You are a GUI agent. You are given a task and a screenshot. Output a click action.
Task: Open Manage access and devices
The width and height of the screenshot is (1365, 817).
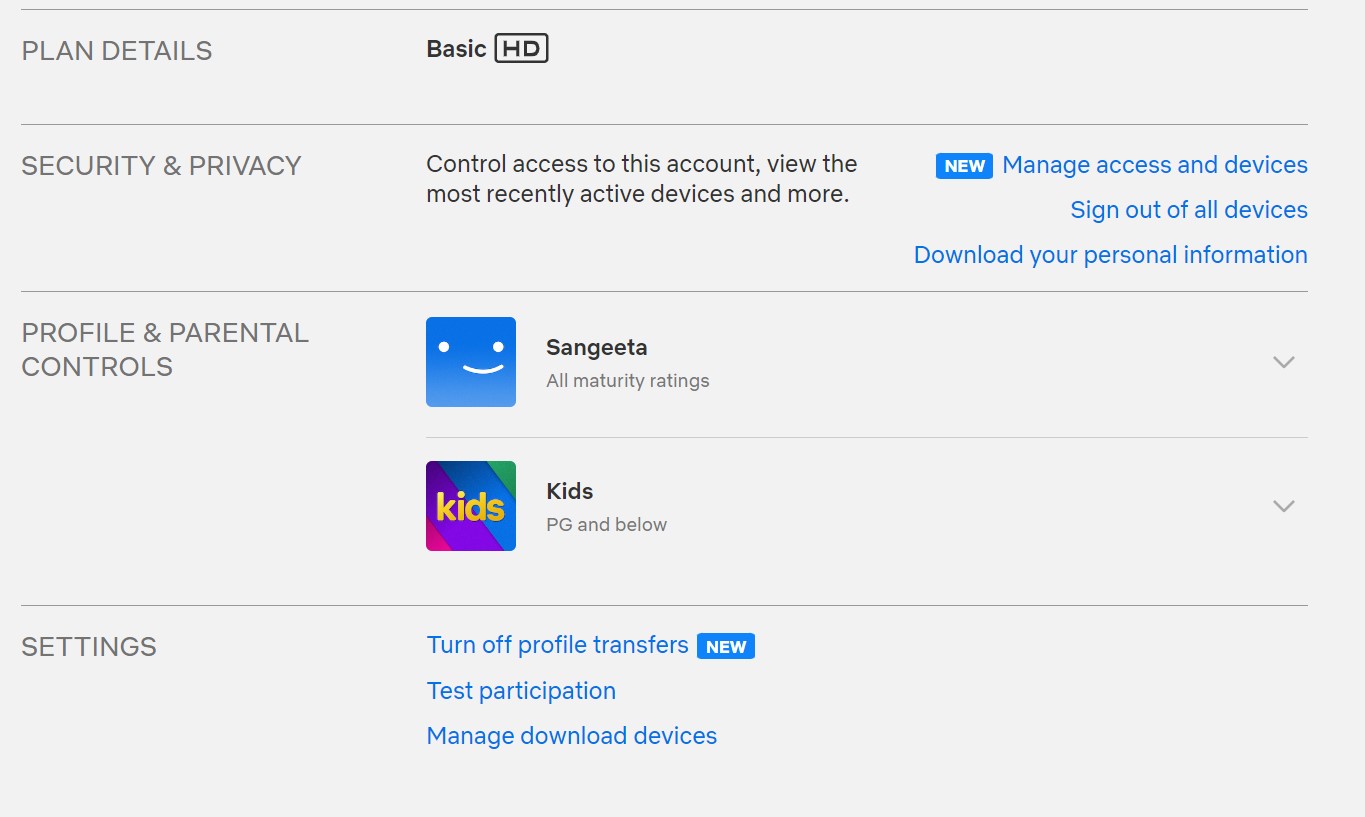coord(1154,164)
